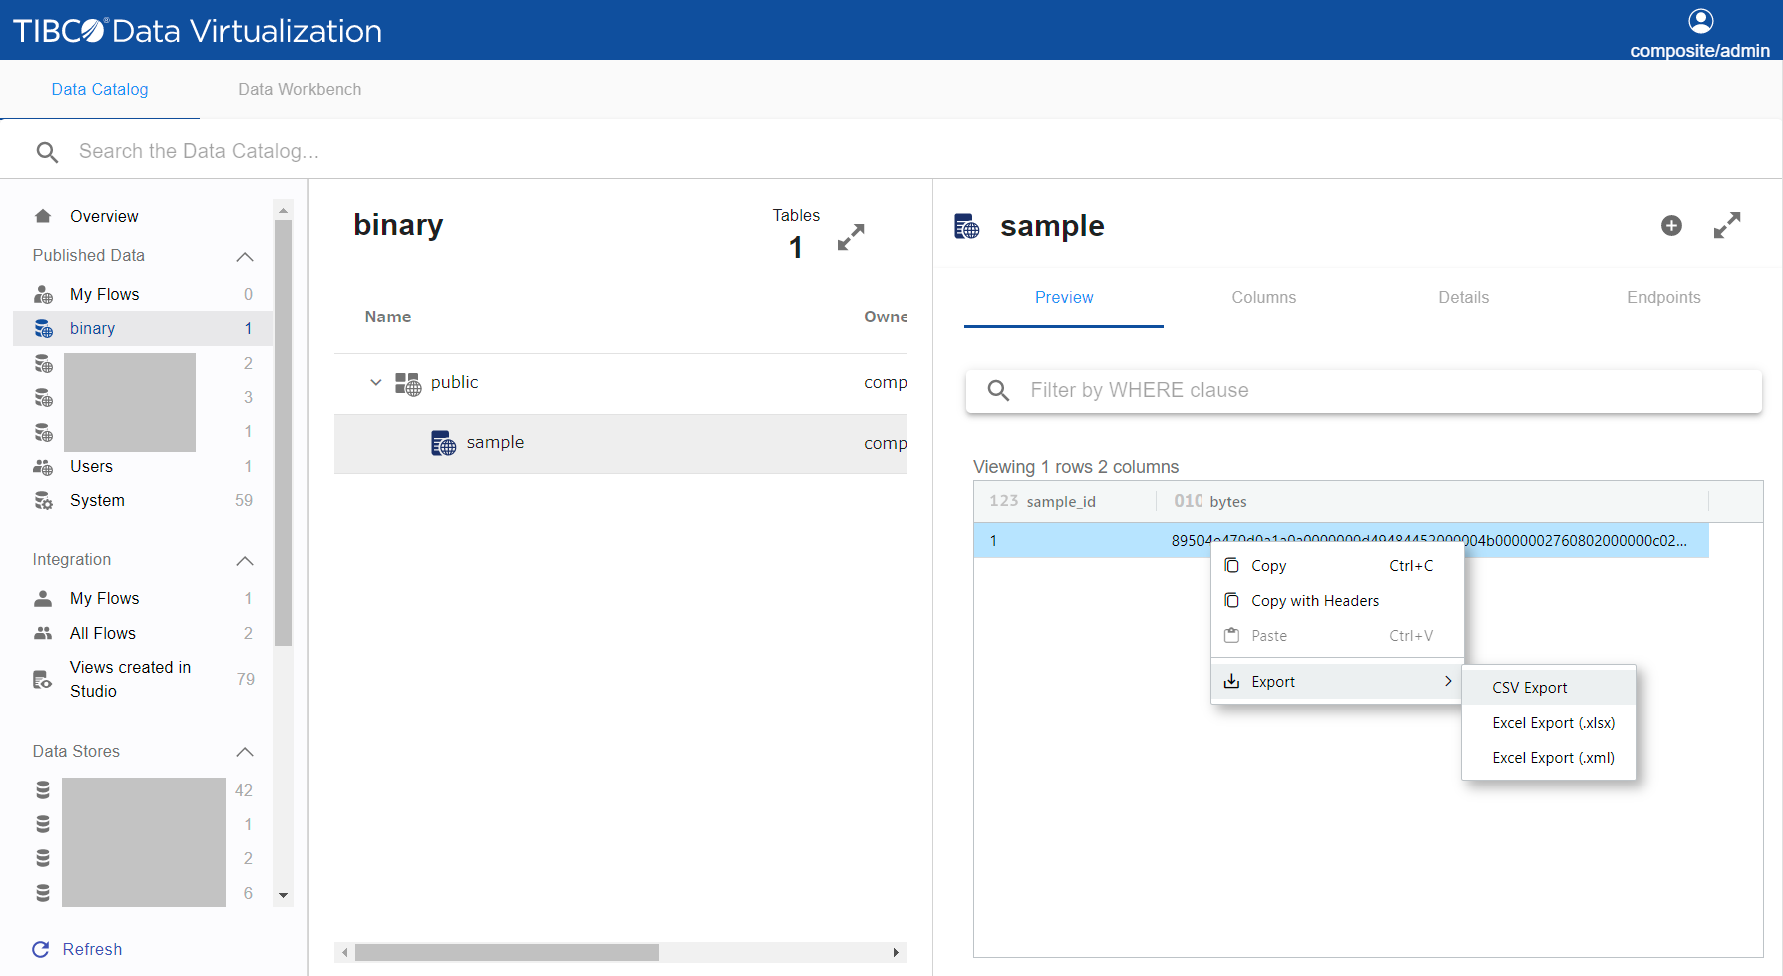The width and height of the screenshot is (1783, 976).
Task: Click the sample_id column header
Action: pyautogui.click(x=1065, y=501)
